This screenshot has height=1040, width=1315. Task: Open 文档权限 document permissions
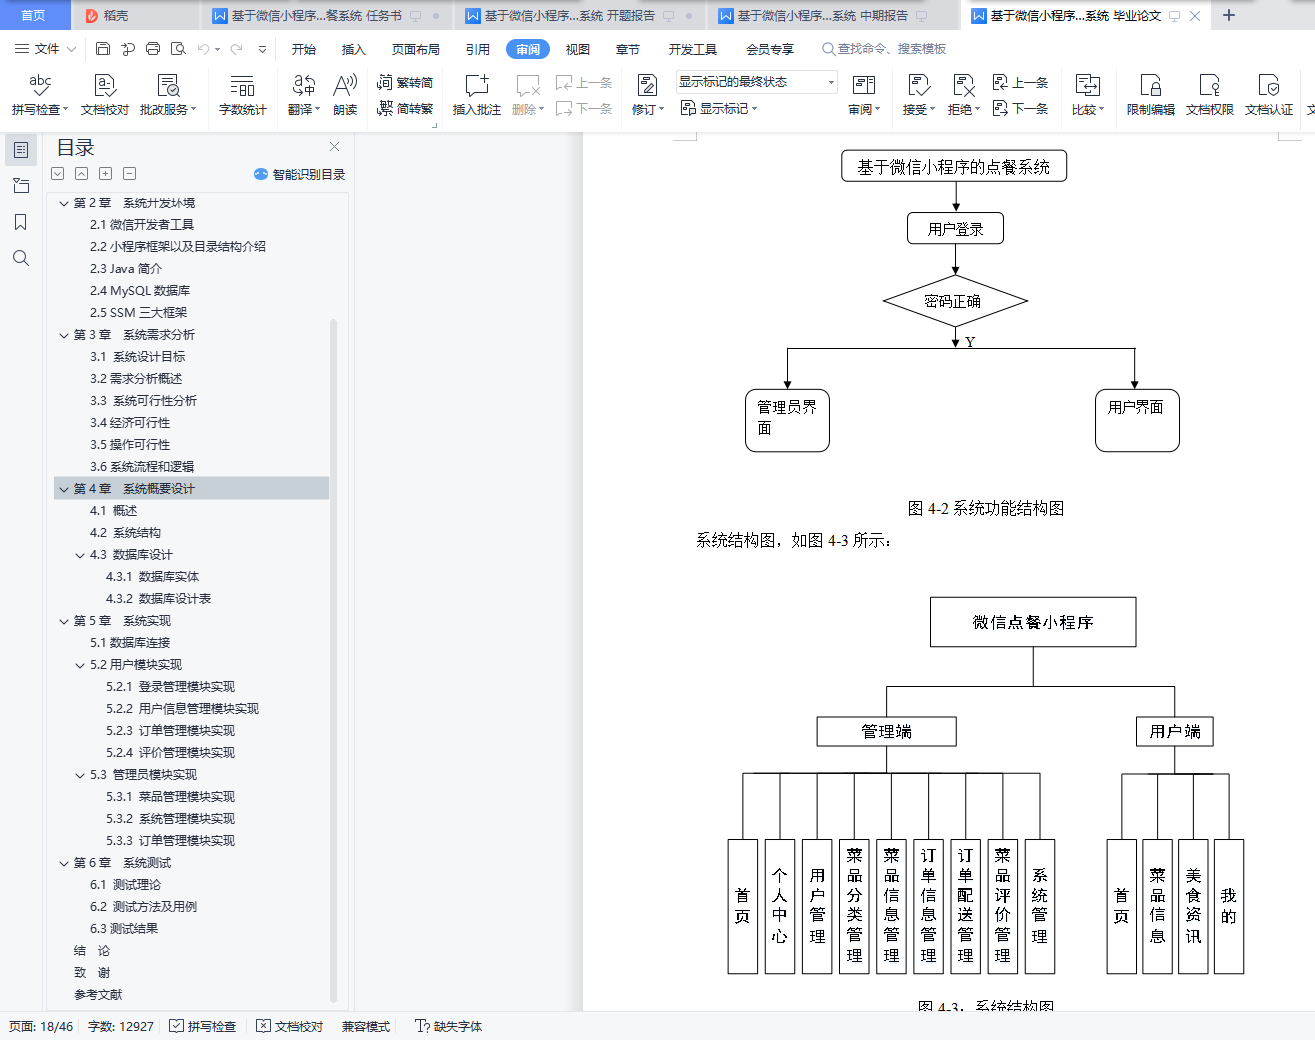tap(1210, 95)
